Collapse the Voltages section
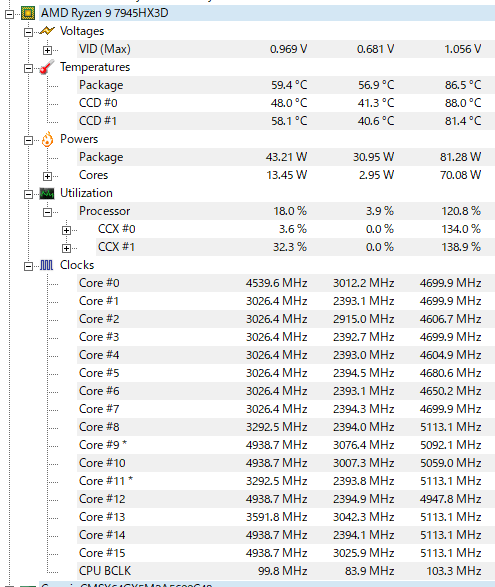The image size is (495, 587). 28,32
